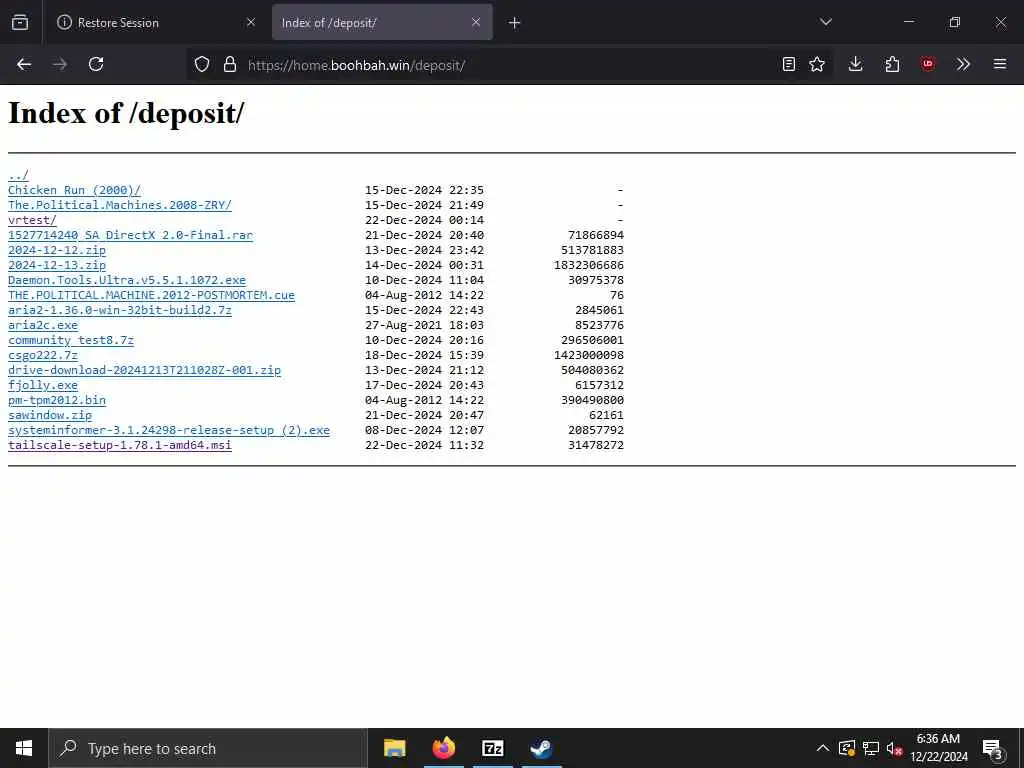Focus the URL address bar

(509, 65)
